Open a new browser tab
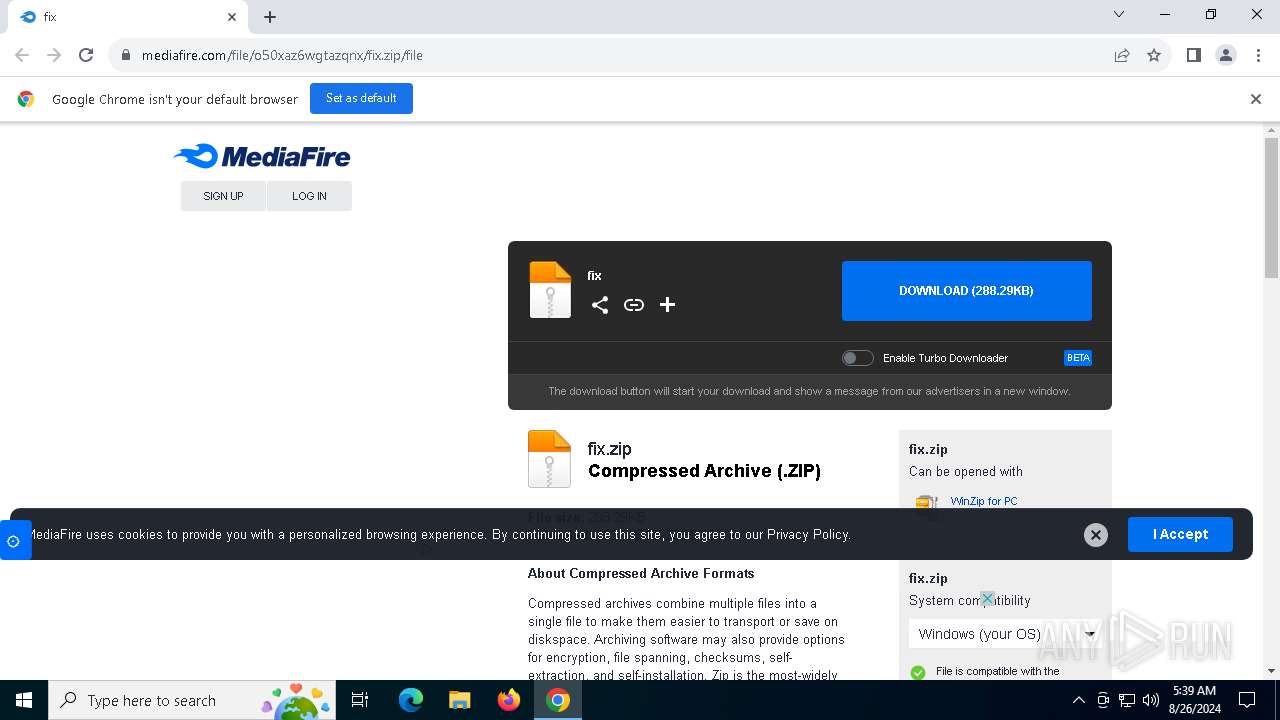 pyautogui.click(x=270, y=17)
